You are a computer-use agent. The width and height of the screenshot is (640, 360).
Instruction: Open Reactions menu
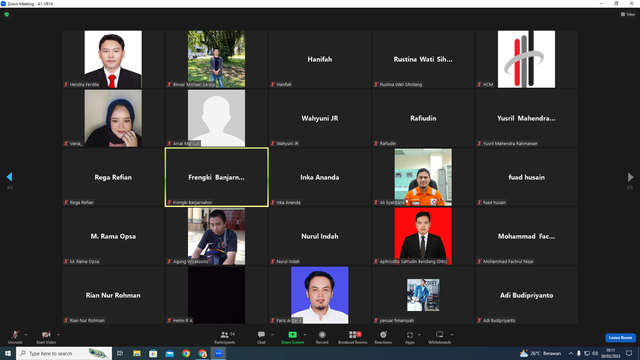pyautogui.click(x=383, y=337)
